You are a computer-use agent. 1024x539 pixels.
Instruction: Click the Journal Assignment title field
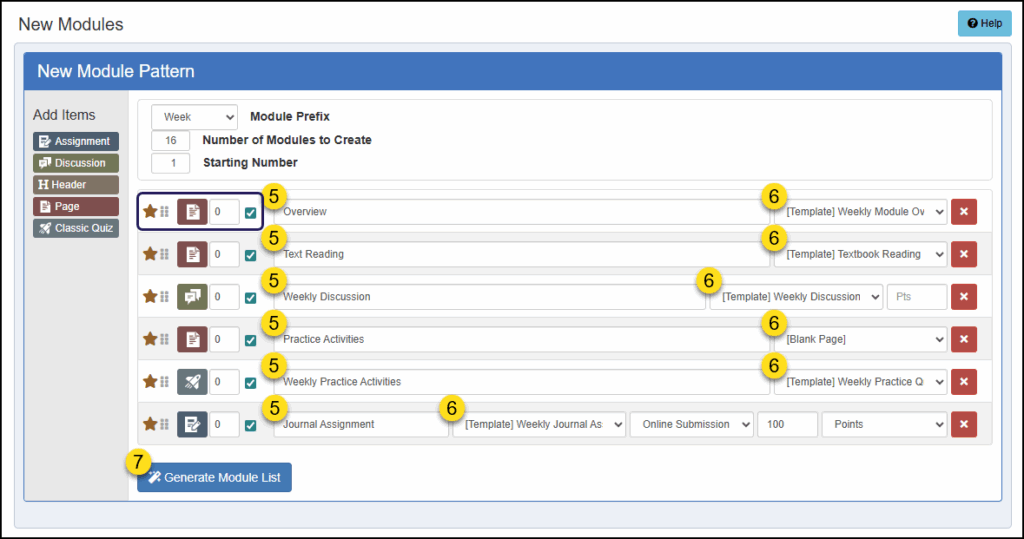click(x=361, y=424)
